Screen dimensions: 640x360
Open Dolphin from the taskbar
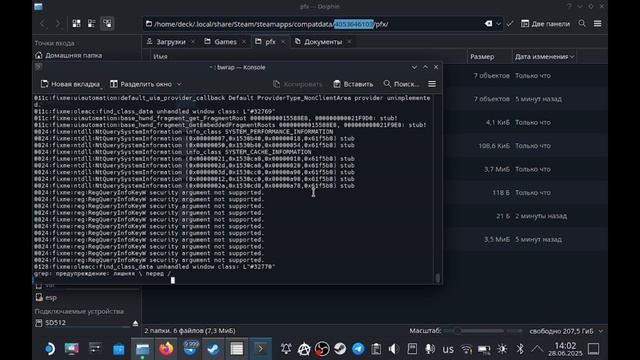tap(142, 349)
